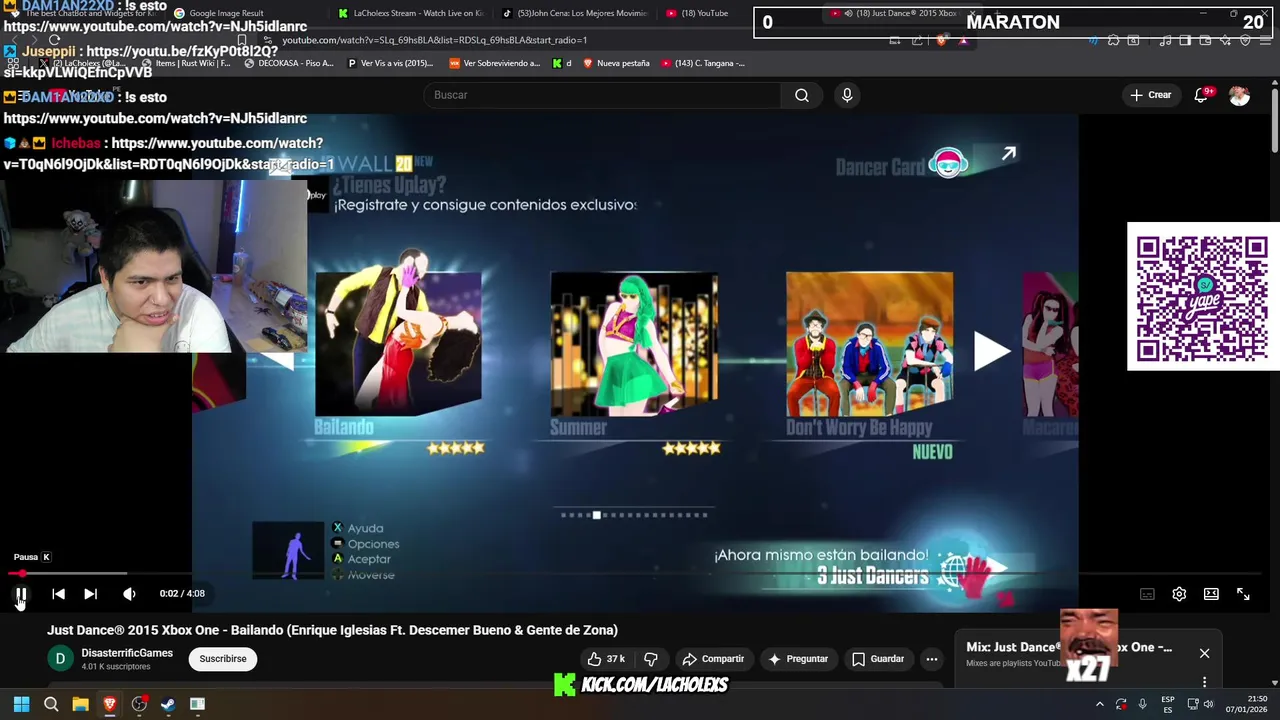Open the Ver Sobreviviendo bookmark
Image resolution: width=1280 pixels, height=720 pixels.
pos(494,63)
